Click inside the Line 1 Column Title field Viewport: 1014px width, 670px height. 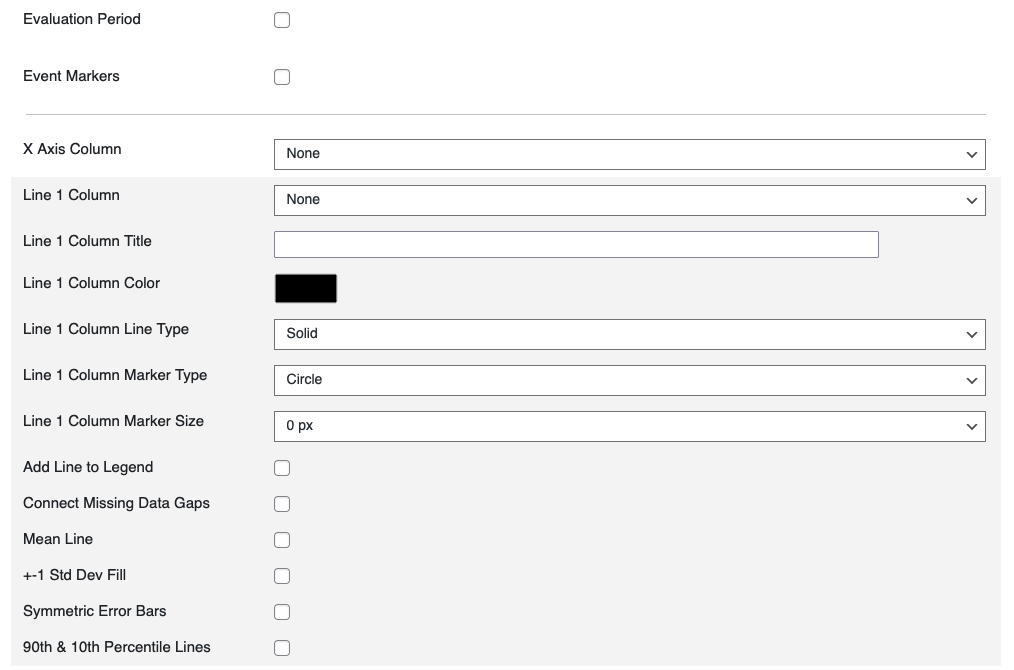(576, 244)
